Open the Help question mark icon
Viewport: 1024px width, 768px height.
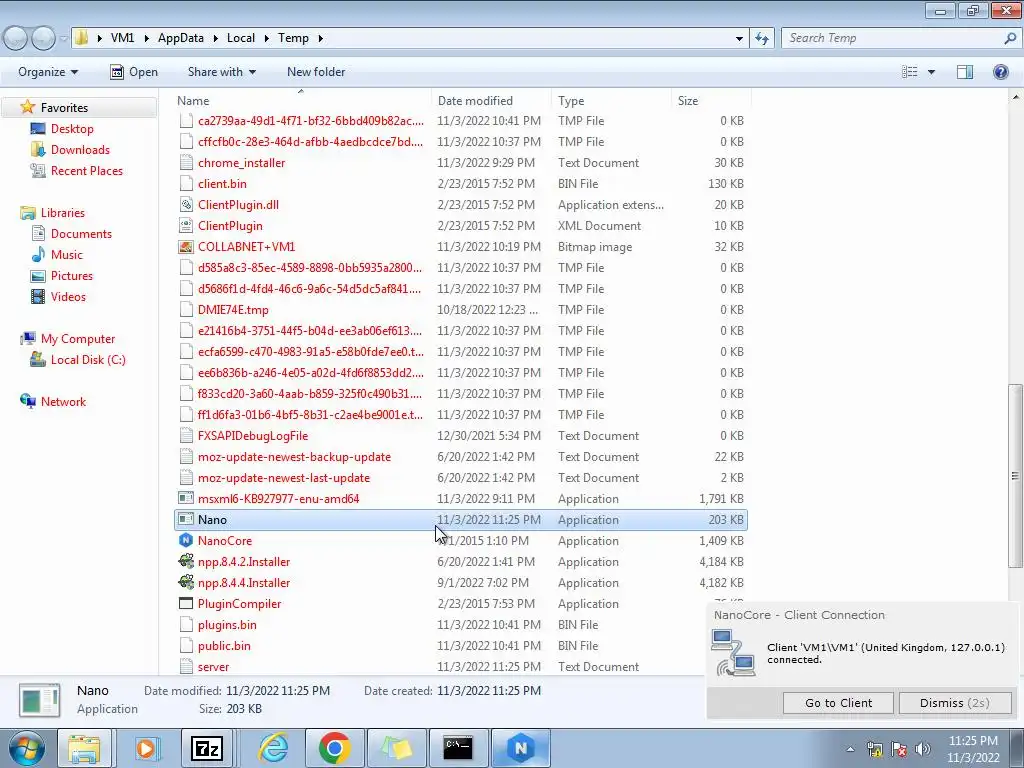(1000, 72)
